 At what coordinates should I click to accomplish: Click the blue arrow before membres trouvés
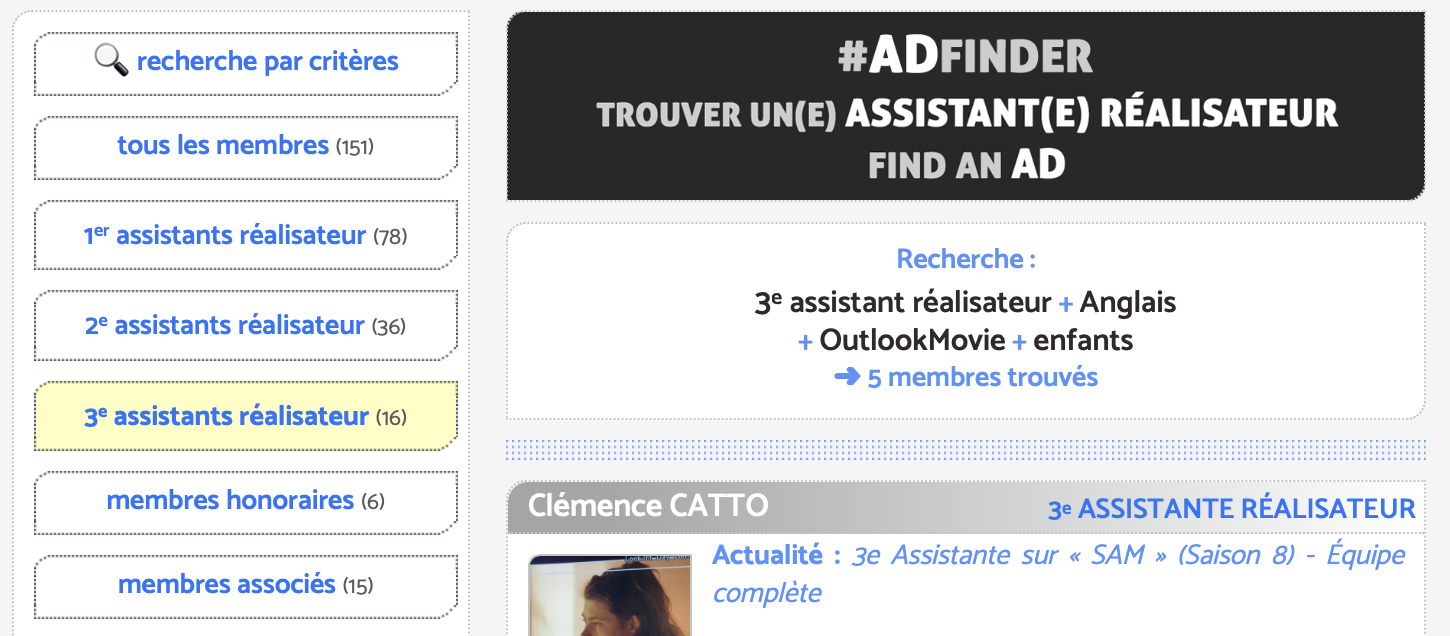847,377
